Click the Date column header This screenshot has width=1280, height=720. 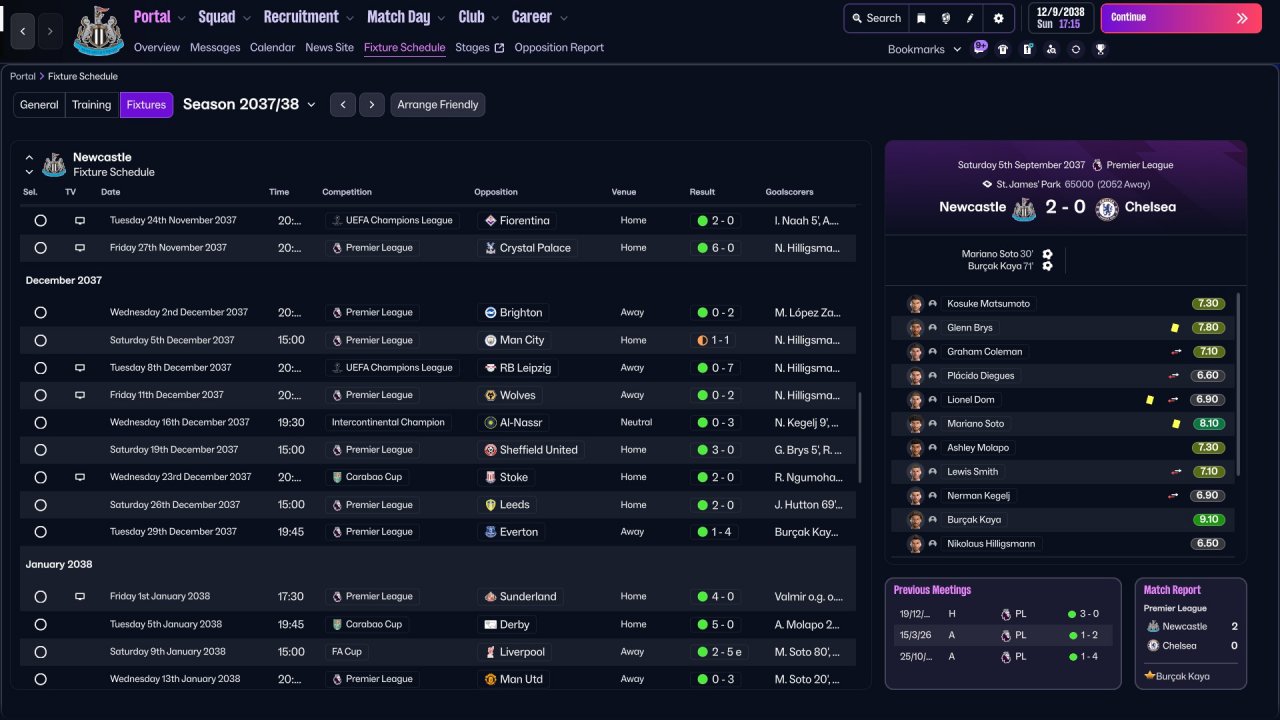pyautogui.click(x=111, y=192)
